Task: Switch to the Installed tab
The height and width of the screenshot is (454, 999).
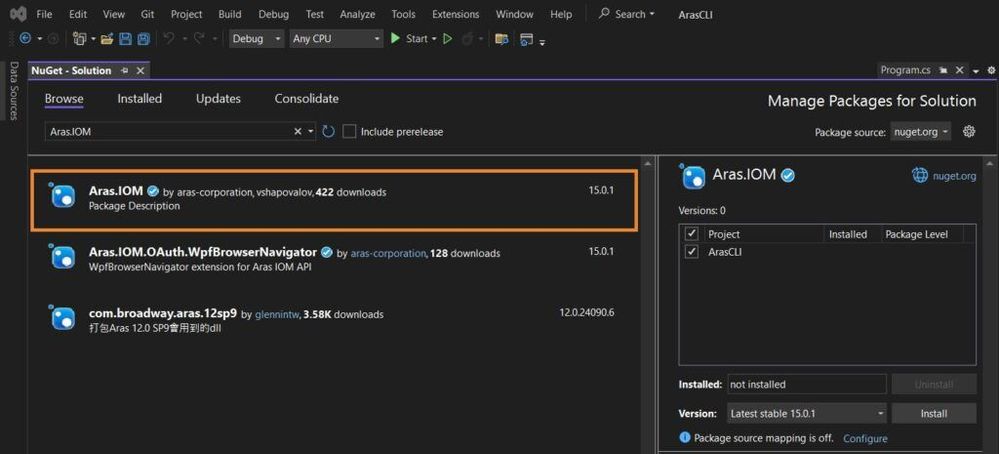Action: [139, 99]
